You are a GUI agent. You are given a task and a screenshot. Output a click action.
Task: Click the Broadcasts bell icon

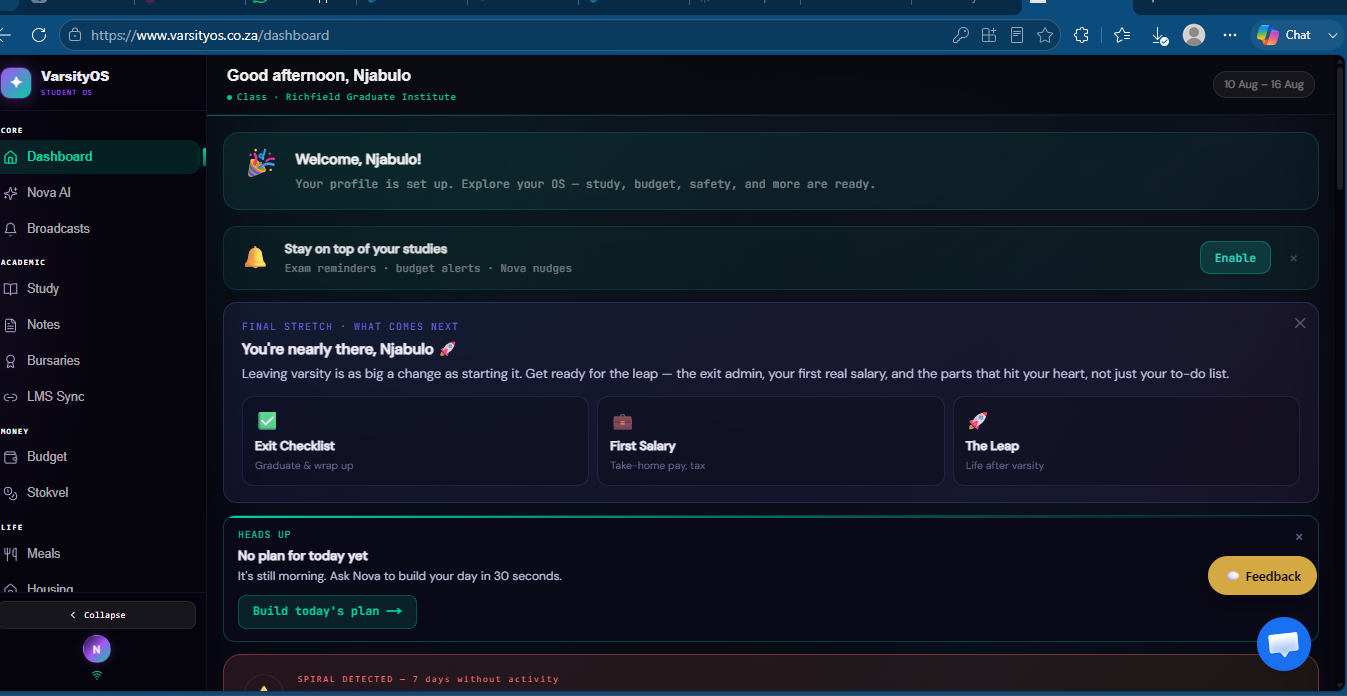click(11, 229)
